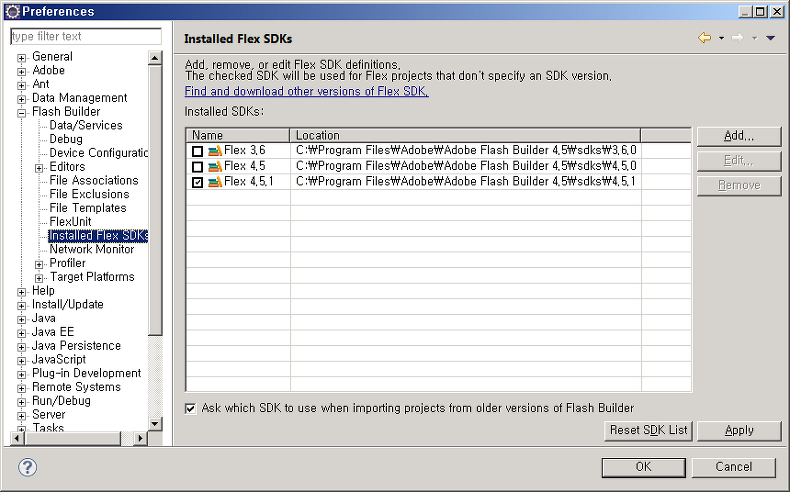Click the Cancel button
This screenshot has height=492, width=790.
(734, 467)
